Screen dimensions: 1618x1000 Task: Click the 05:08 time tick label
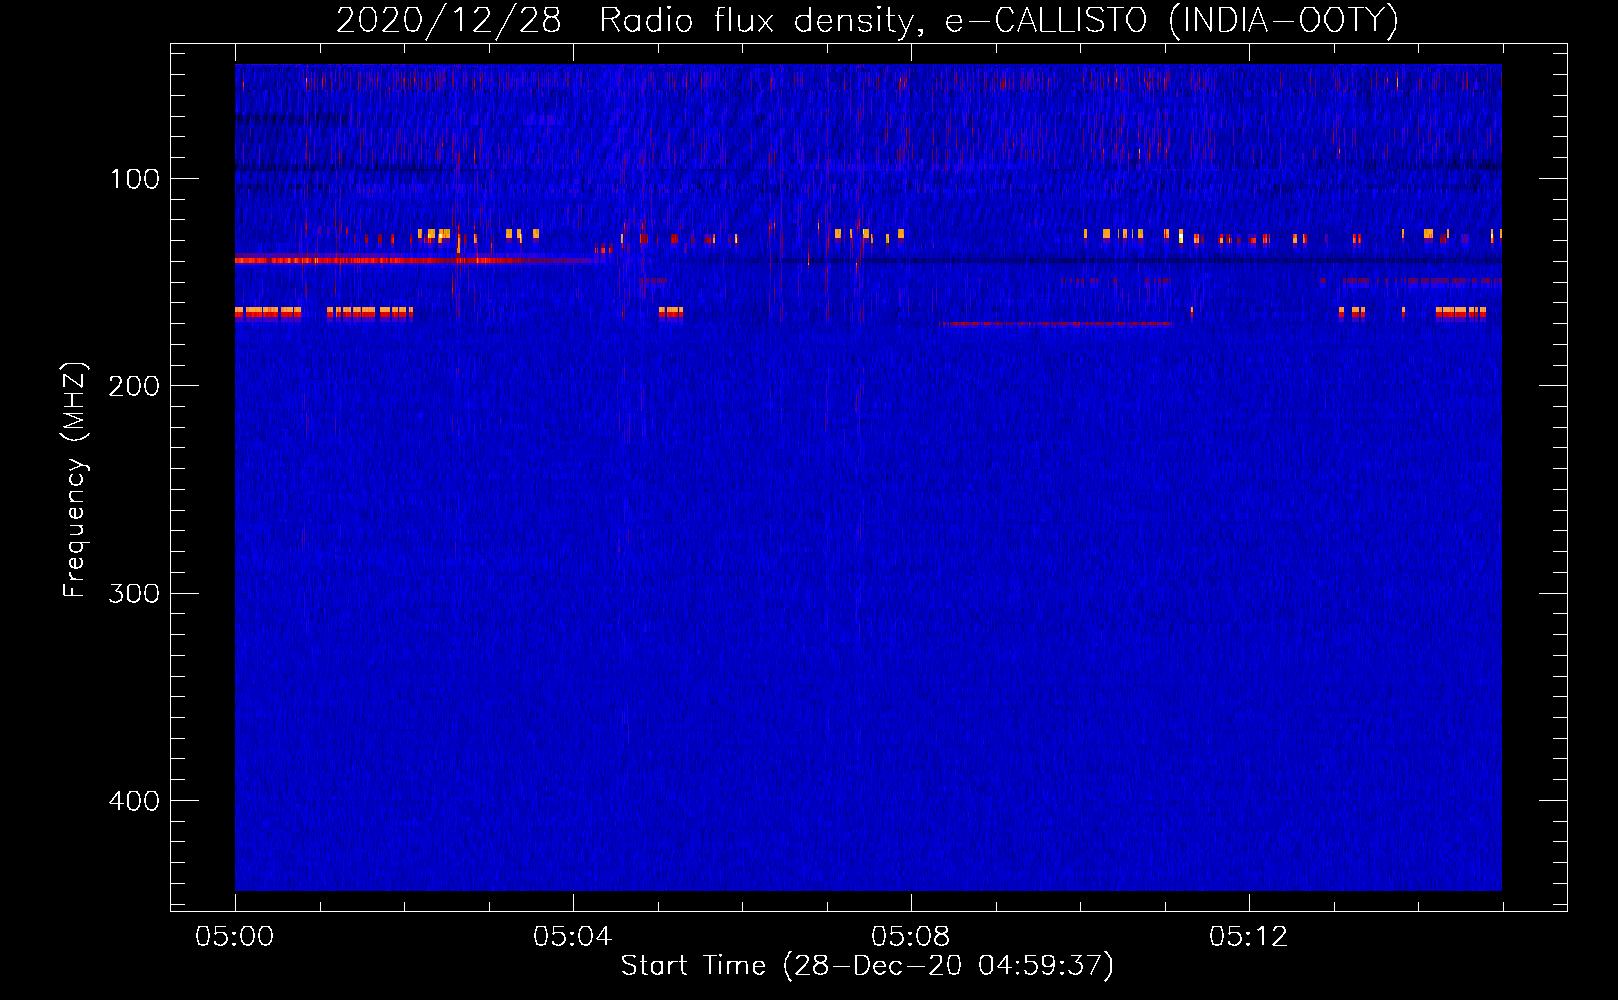pyautogui.click(x=910, y=937)
